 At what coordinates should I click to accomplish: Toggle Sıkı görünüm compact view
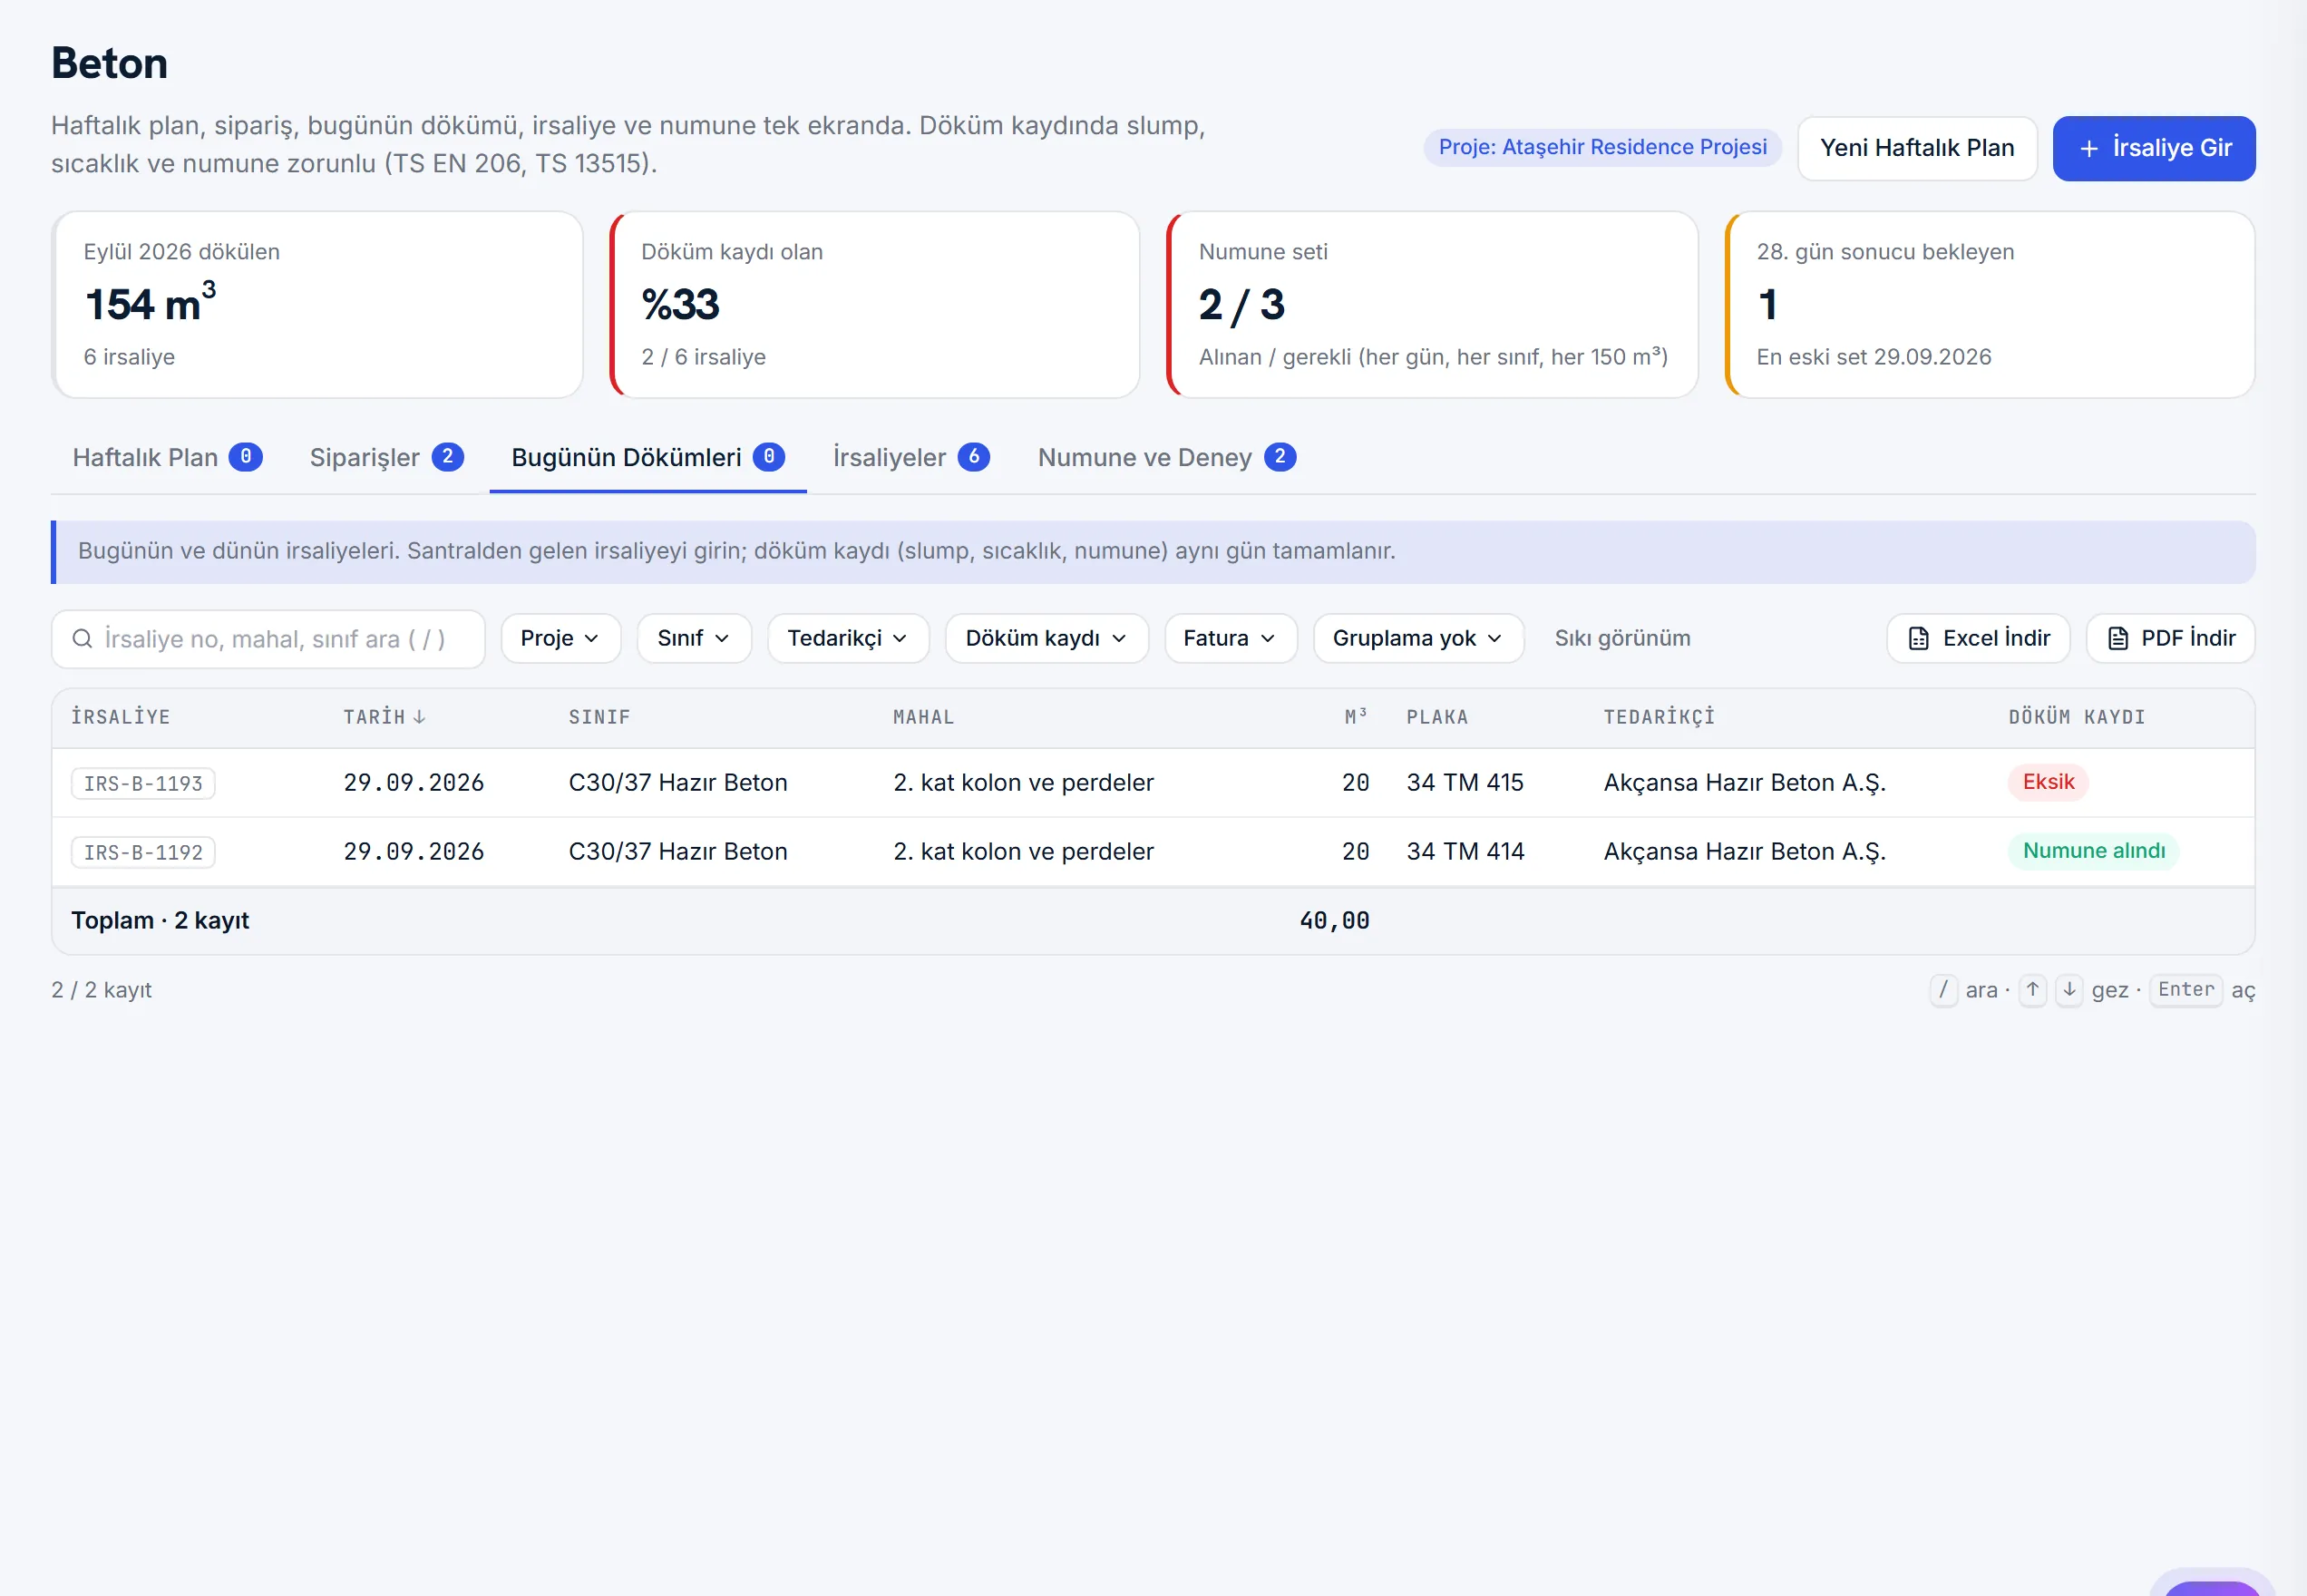(x=1622, y=638)
